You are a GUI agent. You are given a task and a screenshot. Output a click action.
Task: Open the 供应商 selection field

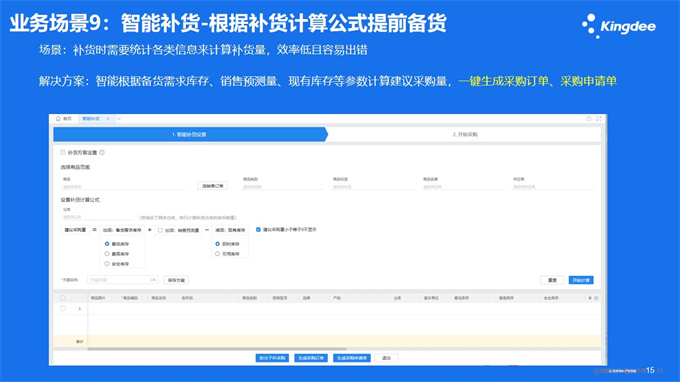pos(553,187)
